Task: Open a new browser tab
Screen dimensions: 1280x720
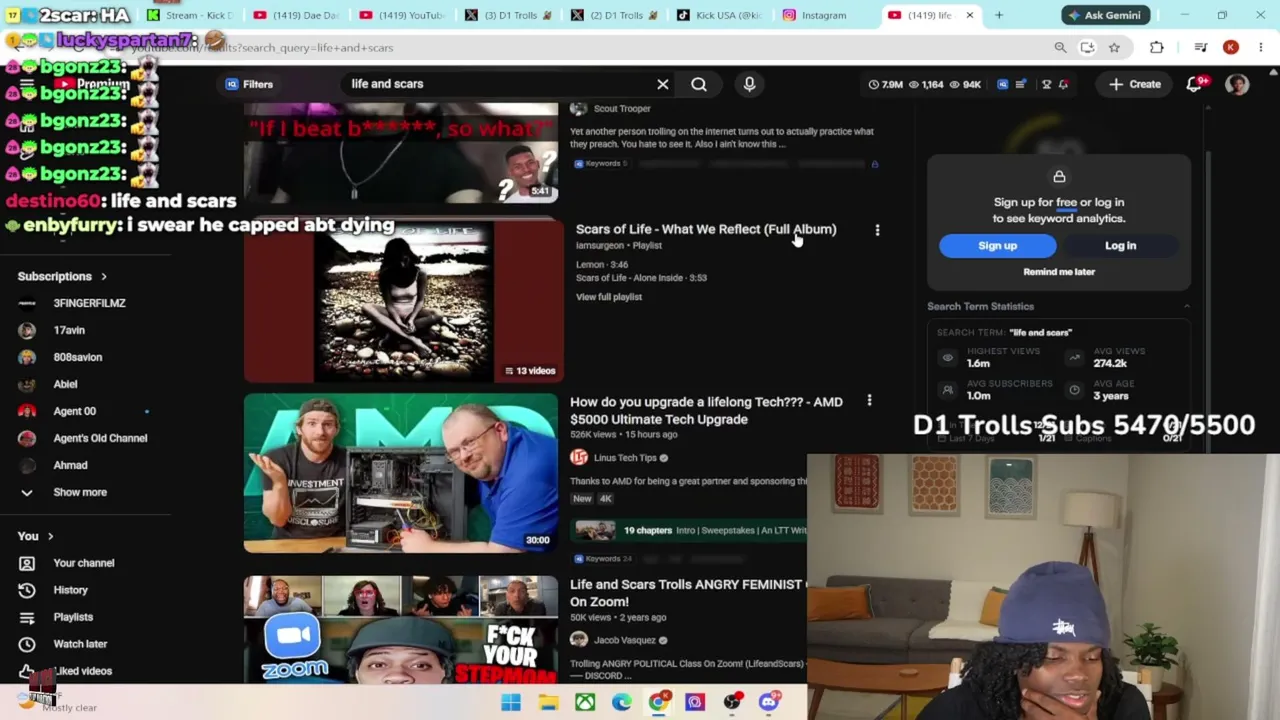Action: point(999,15)
